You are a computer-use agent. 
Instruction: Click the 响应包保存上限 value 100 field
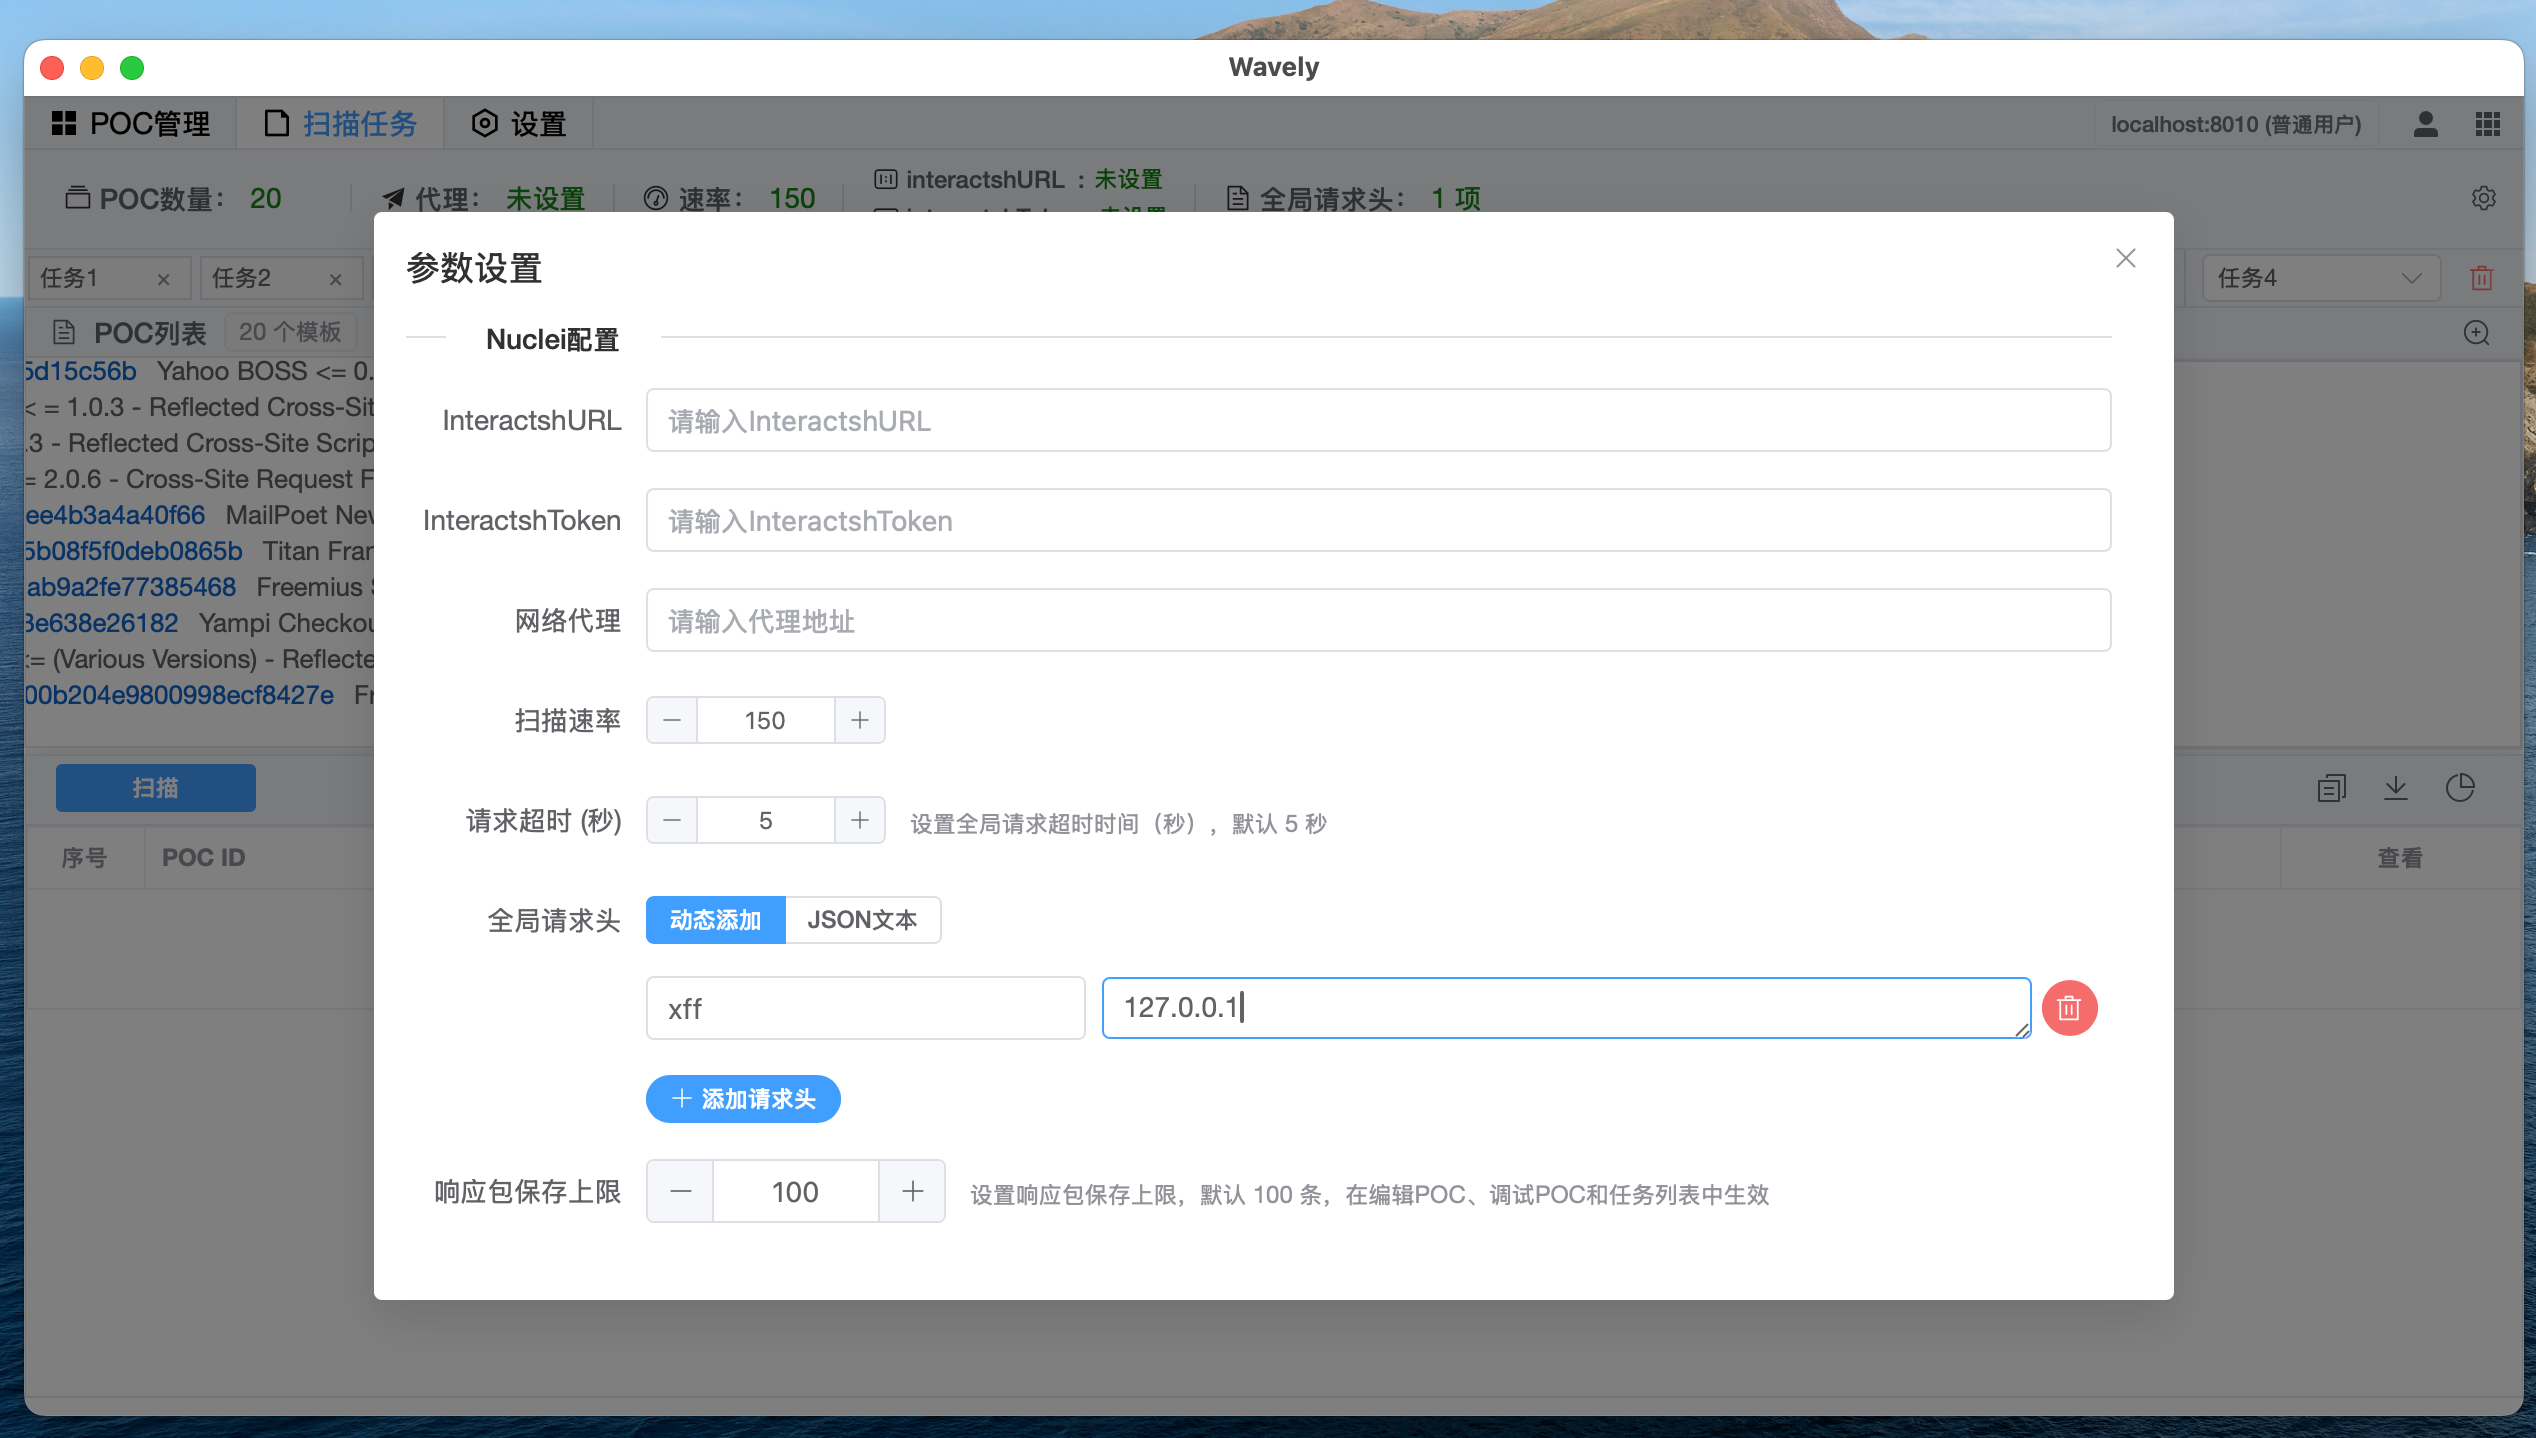[x=795, y=1191]
